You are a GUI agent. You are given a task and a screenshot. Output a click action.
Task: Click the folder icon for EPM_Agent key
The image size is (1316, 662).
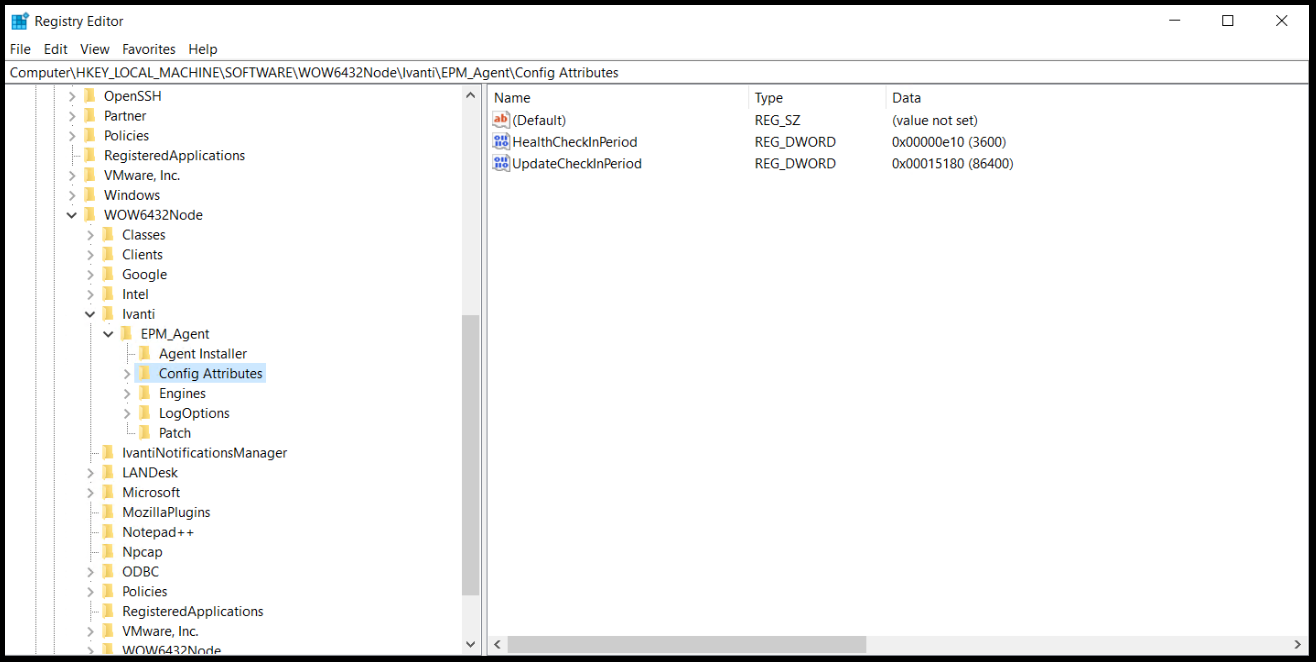(125, 333)
